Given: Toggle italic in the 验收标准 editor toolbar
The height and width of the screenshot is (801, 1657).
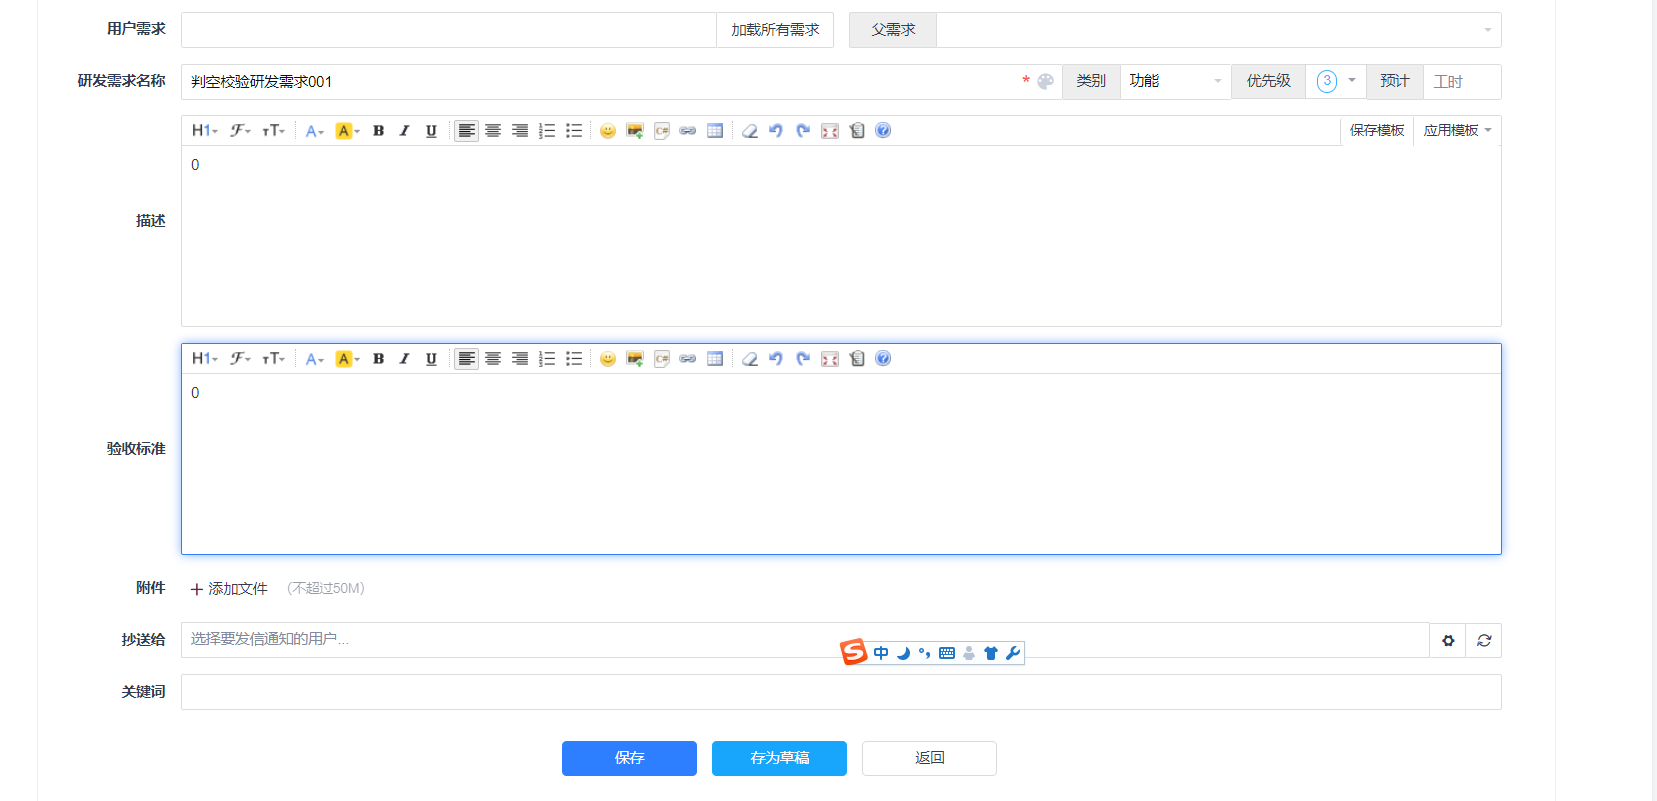Looking at the screenshot, I should coord(405,359).
